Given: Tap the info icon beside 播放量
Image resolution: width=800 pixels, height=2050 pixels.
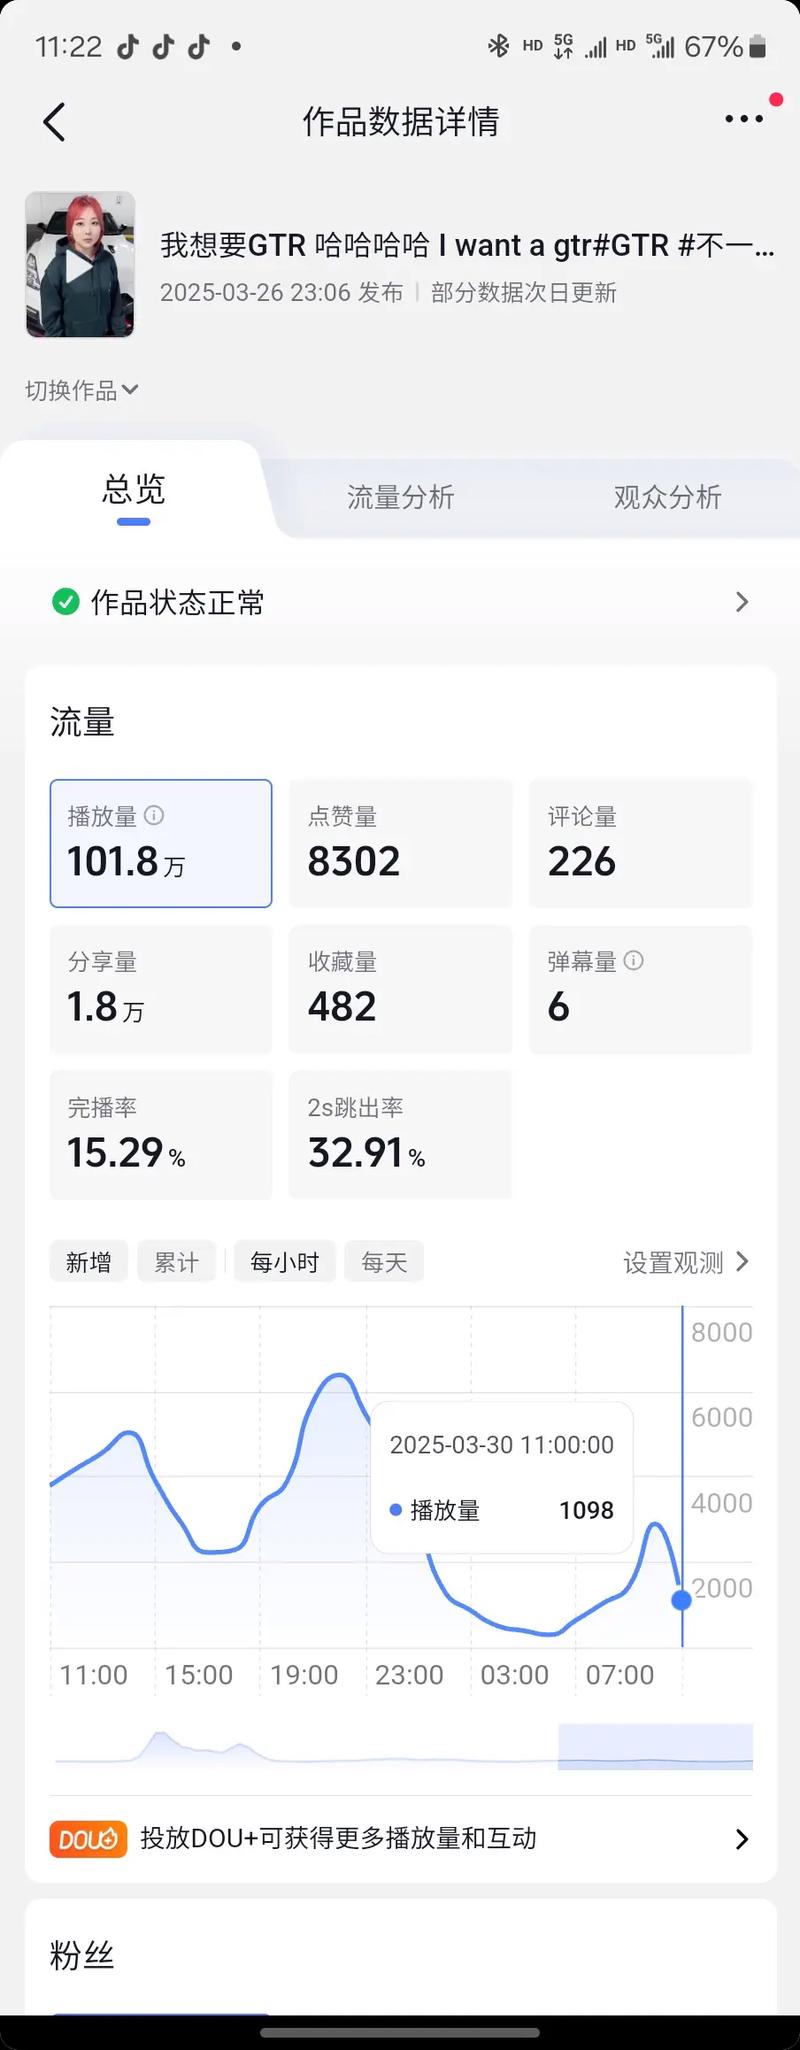Looking at the screenshot, I should click(x=154, y=815).
